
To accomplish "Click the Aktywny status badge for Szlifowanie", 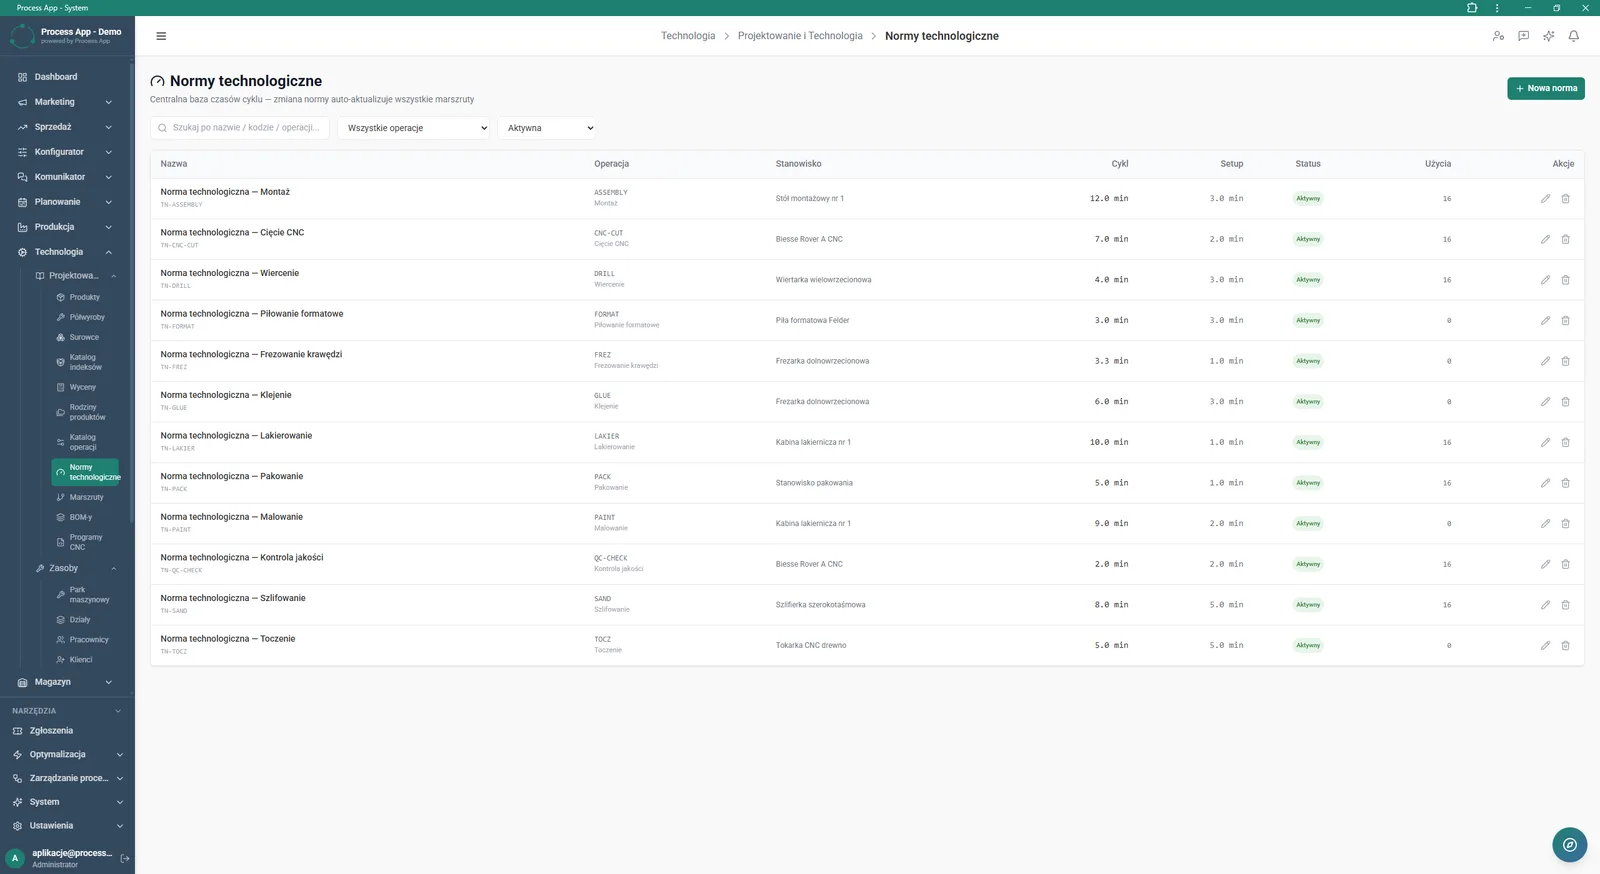I will [x=1308, y=605].
